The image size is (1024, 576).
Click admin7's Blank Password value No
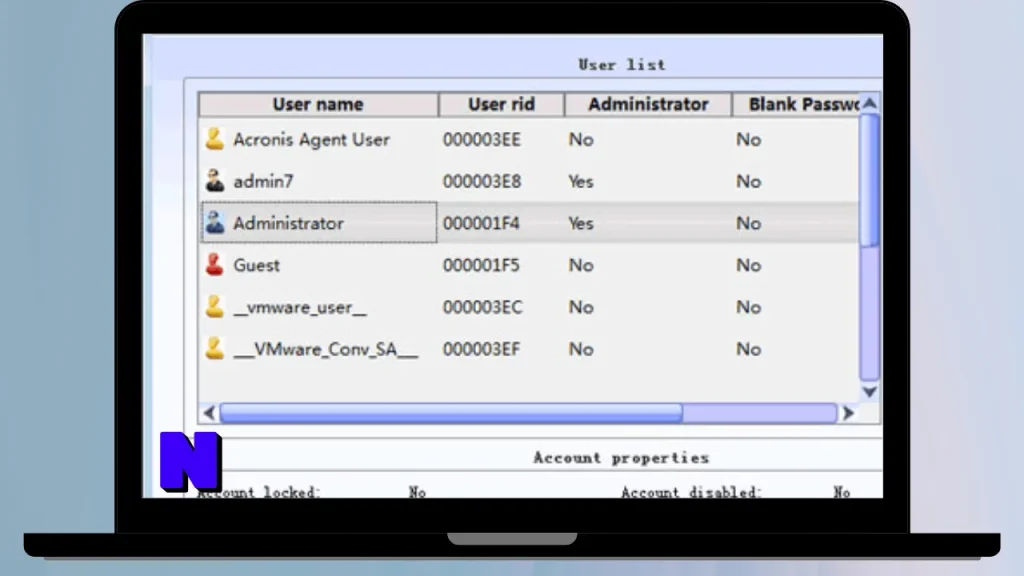coord(748,182)
